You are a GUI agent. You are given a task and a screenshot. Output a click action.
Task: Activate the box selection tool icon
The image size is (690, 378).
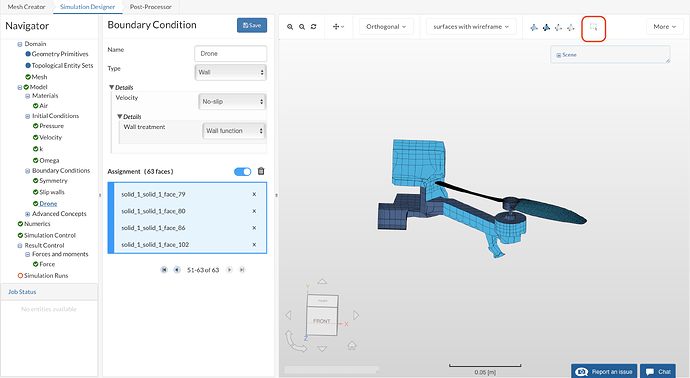point(593,27)
